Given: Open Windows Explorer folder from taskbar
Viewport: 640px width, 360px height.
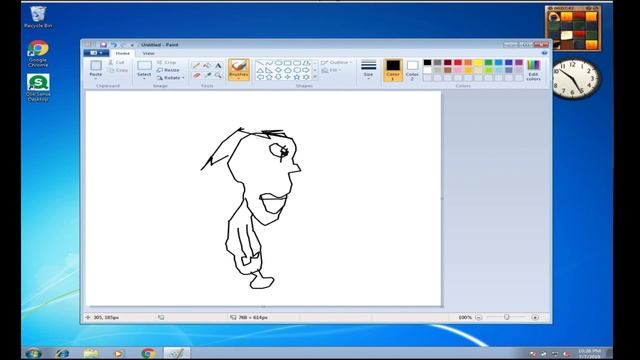Looking at the screenshot, I should [x=91, y=353].
